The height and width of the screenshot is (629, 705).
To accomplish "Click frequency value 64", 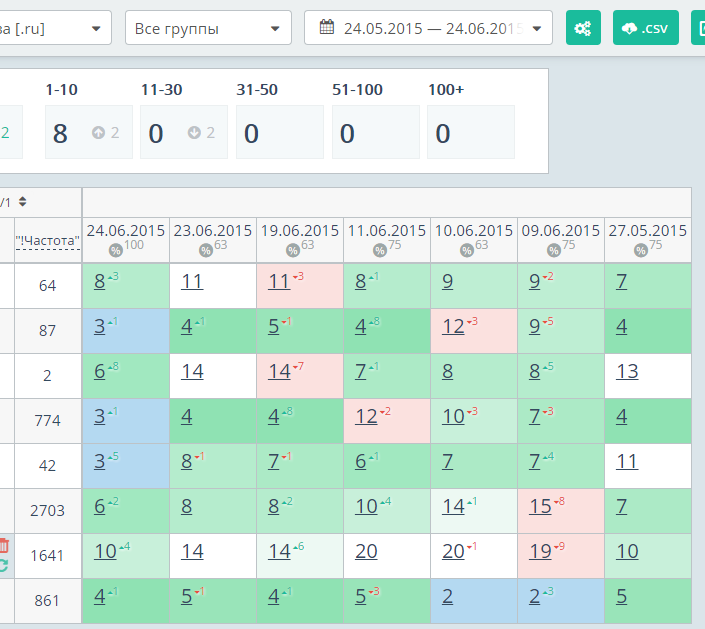I will click(x=47, y=286).
